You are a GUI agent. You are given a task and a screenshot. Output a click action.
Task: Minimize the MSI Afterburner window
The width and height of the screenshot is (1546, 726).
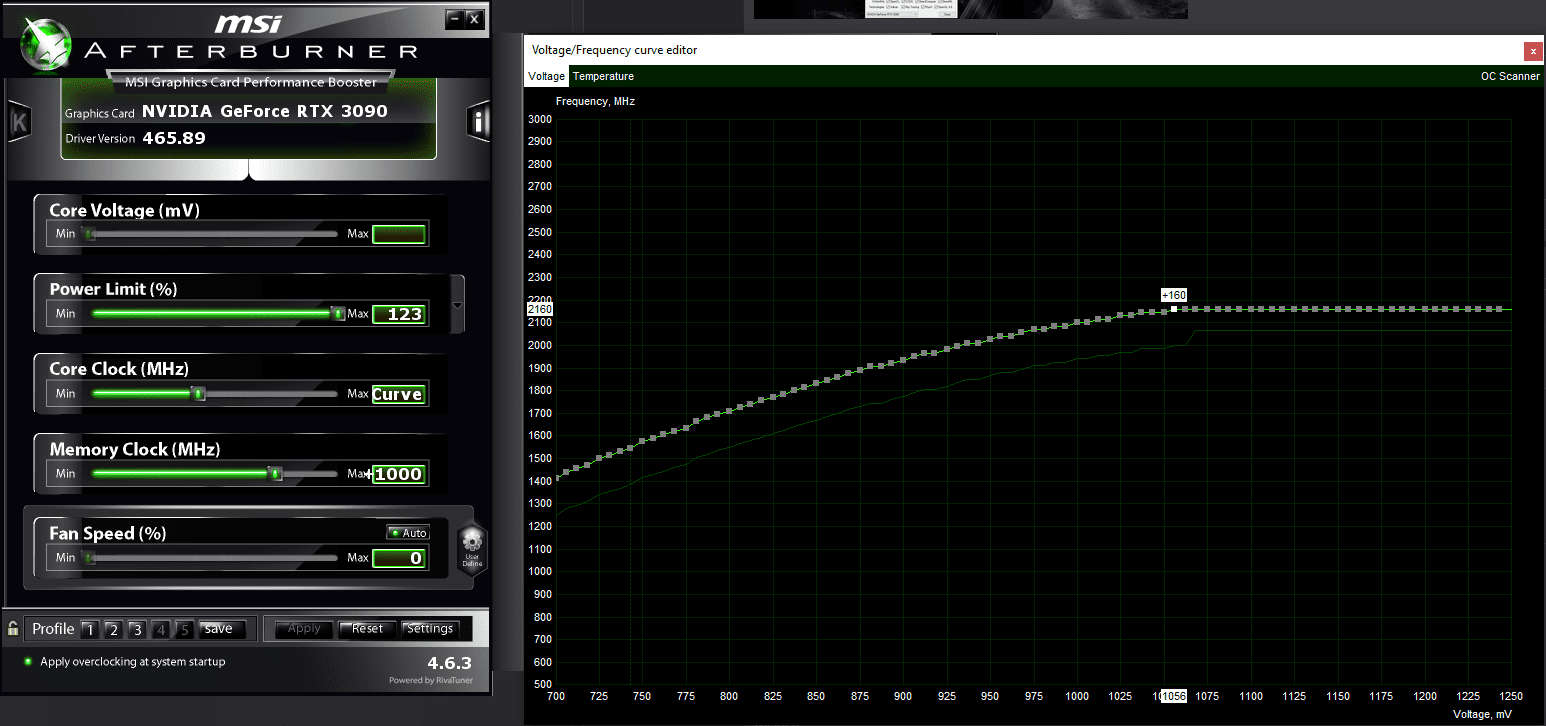point(455,18)
